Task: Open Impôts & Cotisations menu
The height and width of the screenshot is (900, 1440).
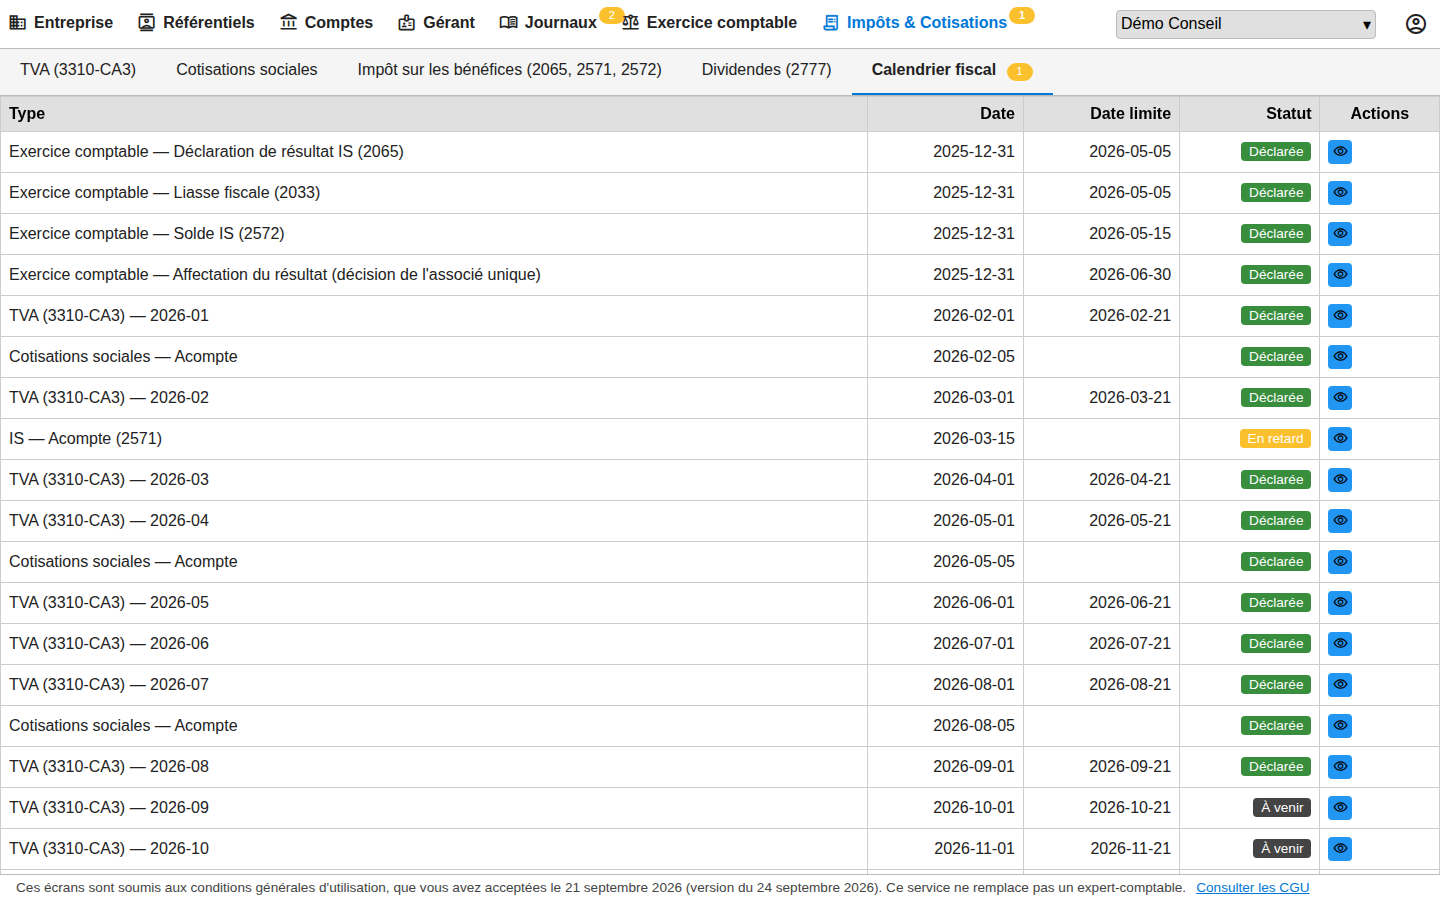Action: 914,23
